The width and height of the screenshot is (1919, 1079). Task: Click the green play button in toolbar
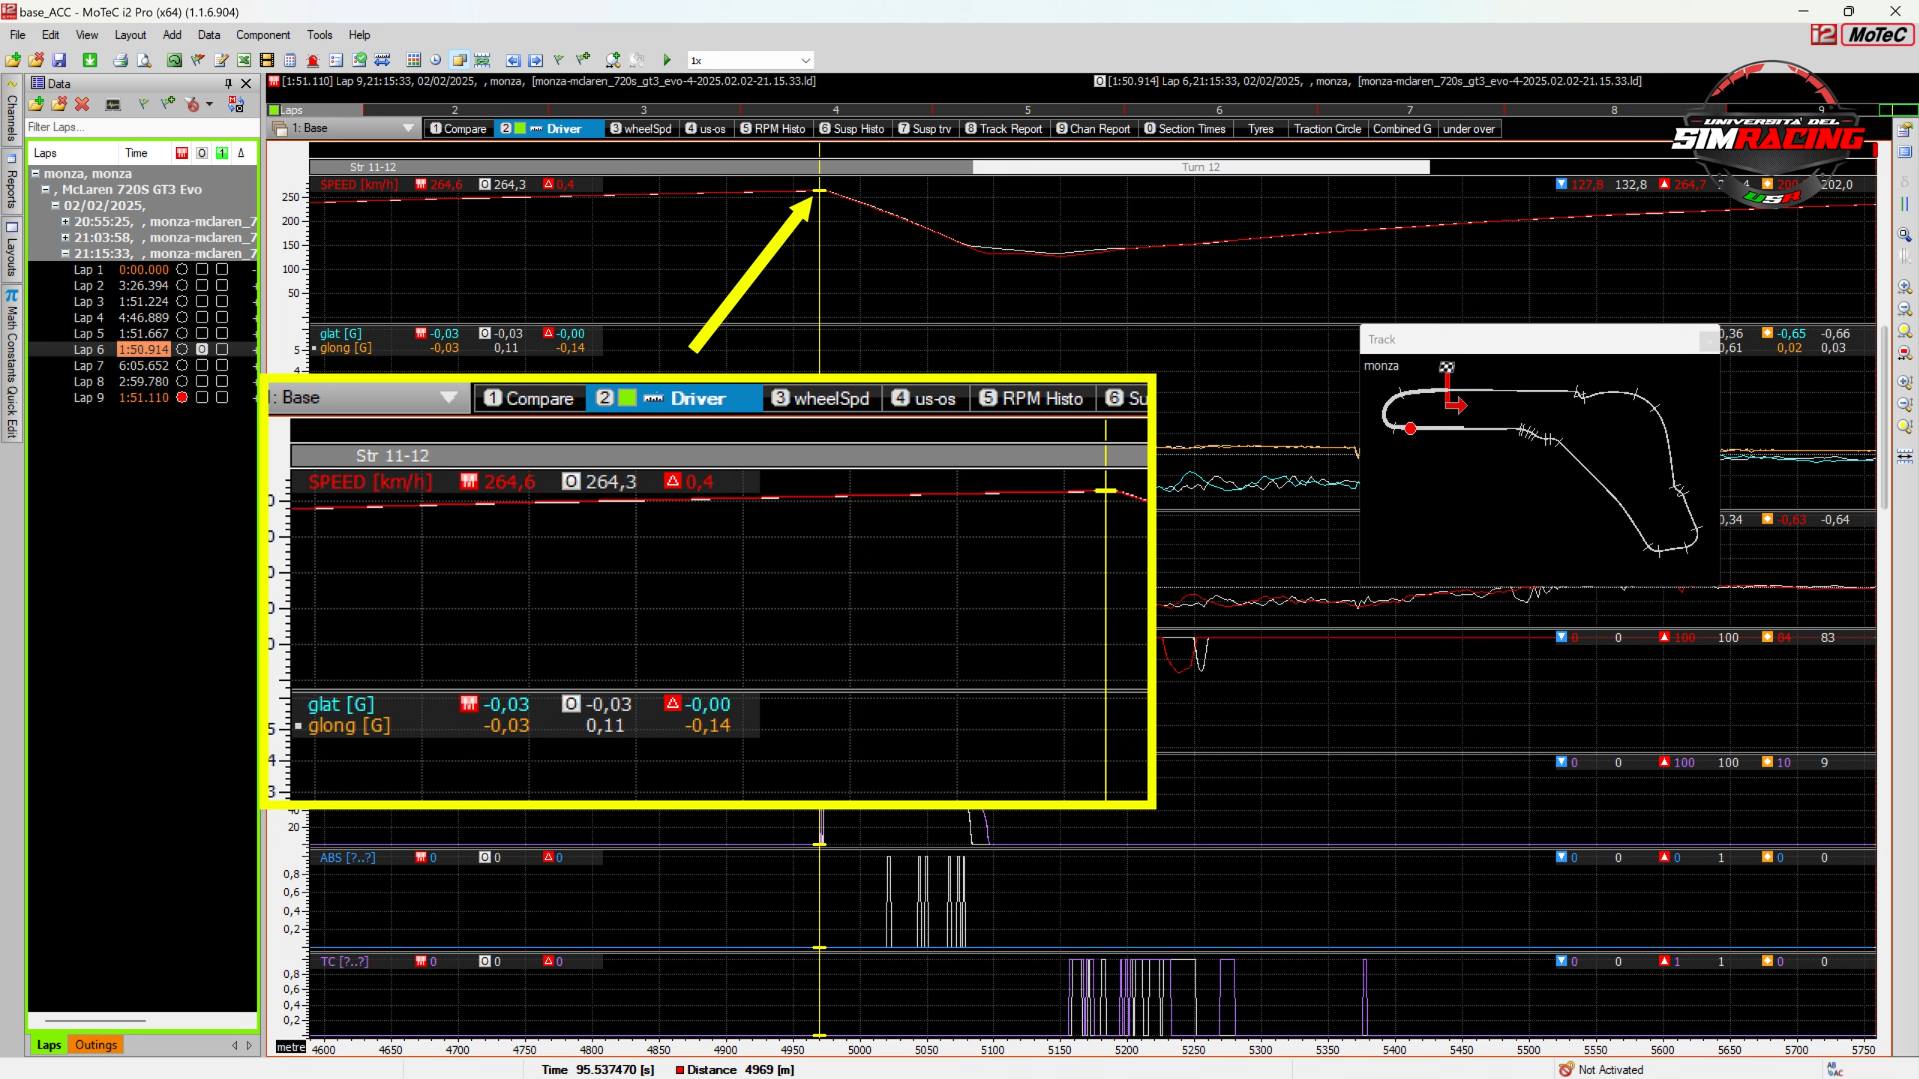[x=667, y=60]
